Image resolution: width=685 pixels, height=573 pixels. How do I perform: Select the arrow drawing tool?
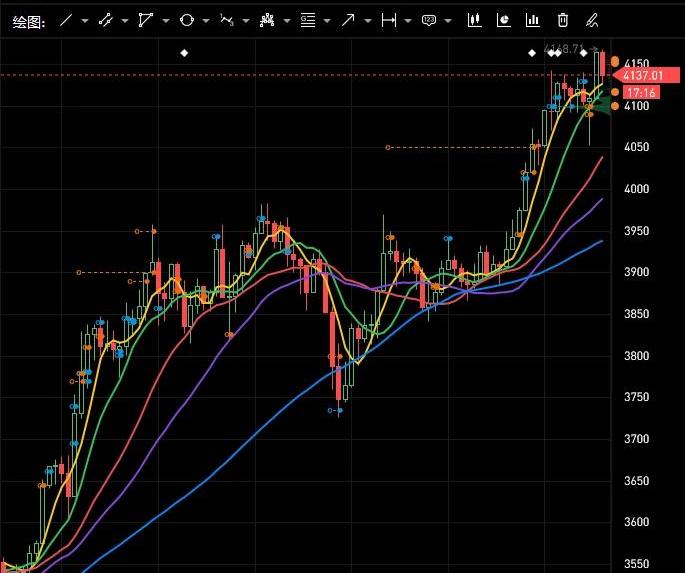[x=348, y=20]
